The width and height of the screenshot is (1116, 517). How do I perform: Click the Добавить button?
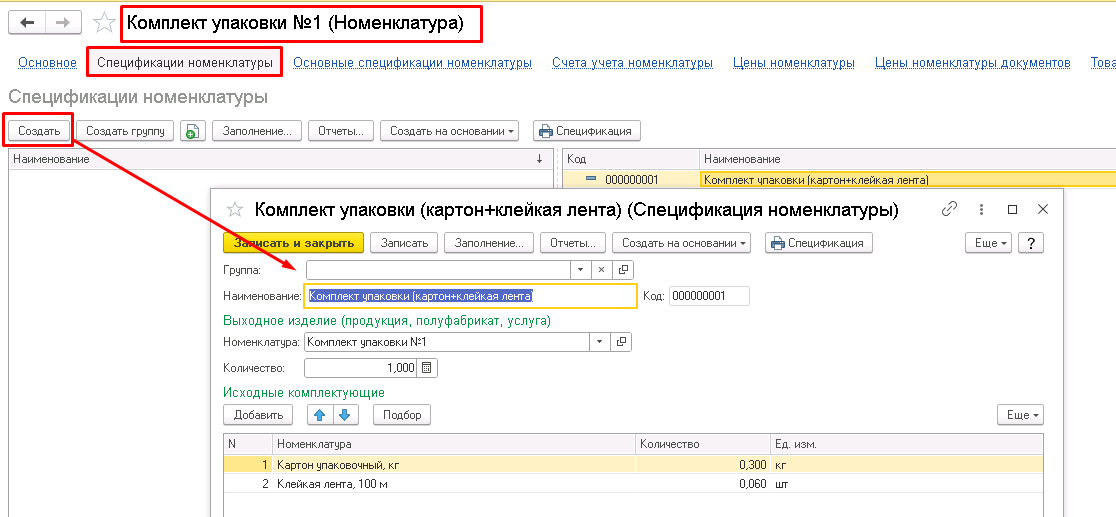point(258,414)
